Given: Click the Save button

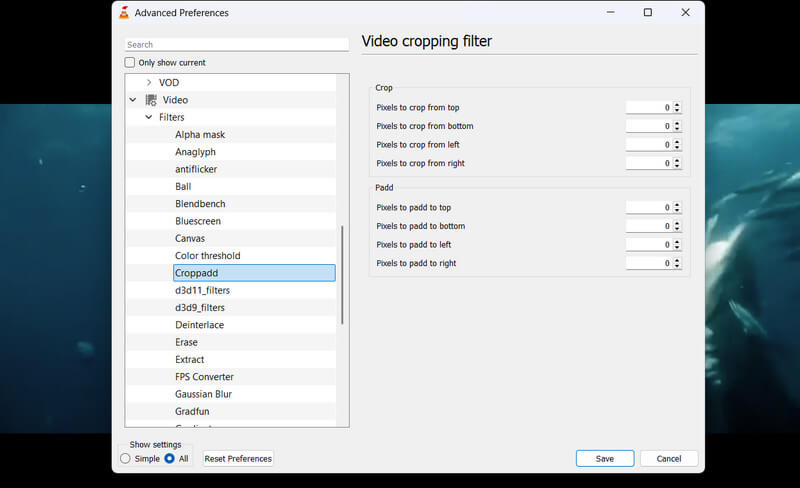Looking at the screenshot, I should click(604, 458).
